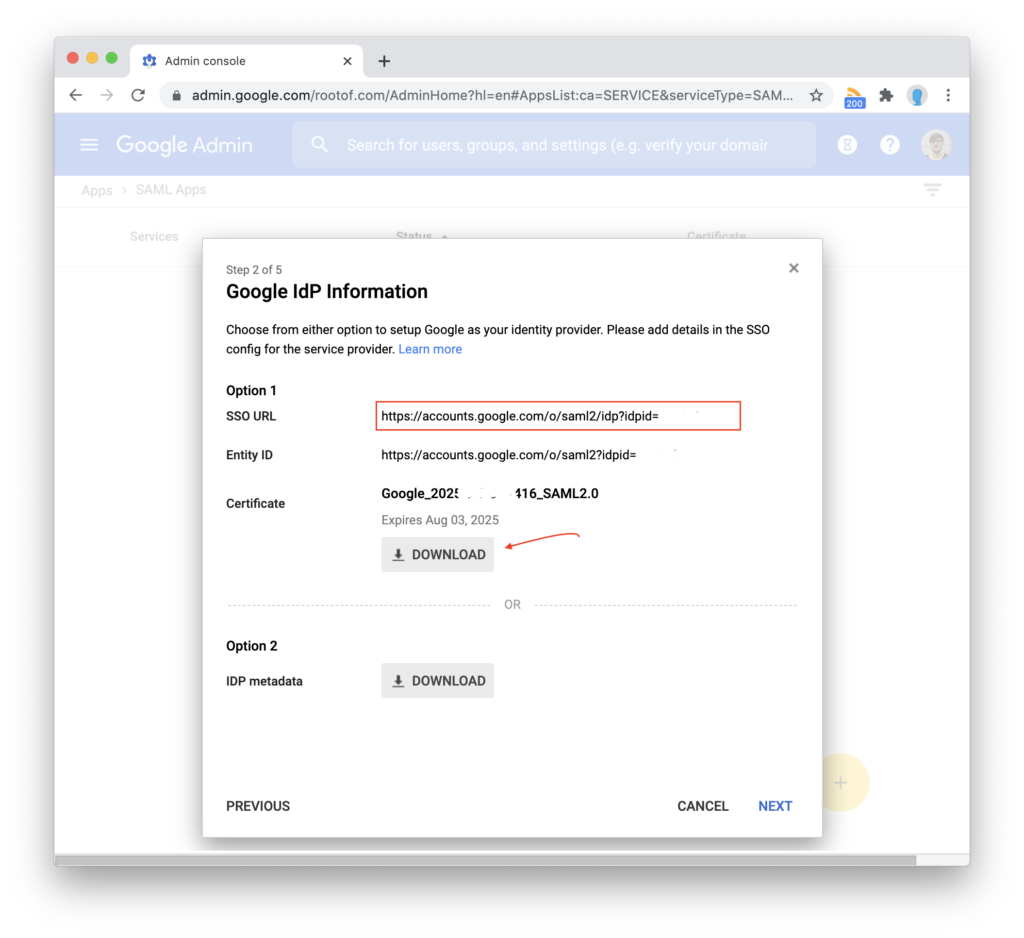
Task: Click the lock icon in address bar
Action: point(176,96)
